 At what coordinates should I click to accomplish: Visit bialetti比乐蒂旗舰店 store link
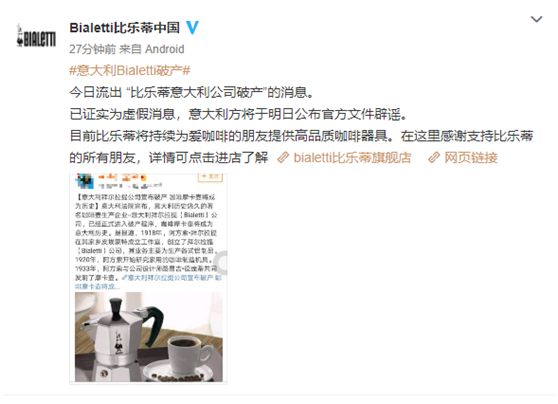click(352, 157)
